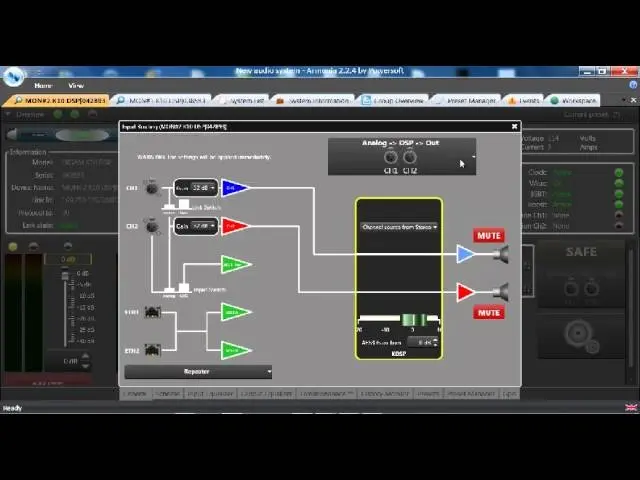Toggle the Link Switch under CH1

pos(176,206)
